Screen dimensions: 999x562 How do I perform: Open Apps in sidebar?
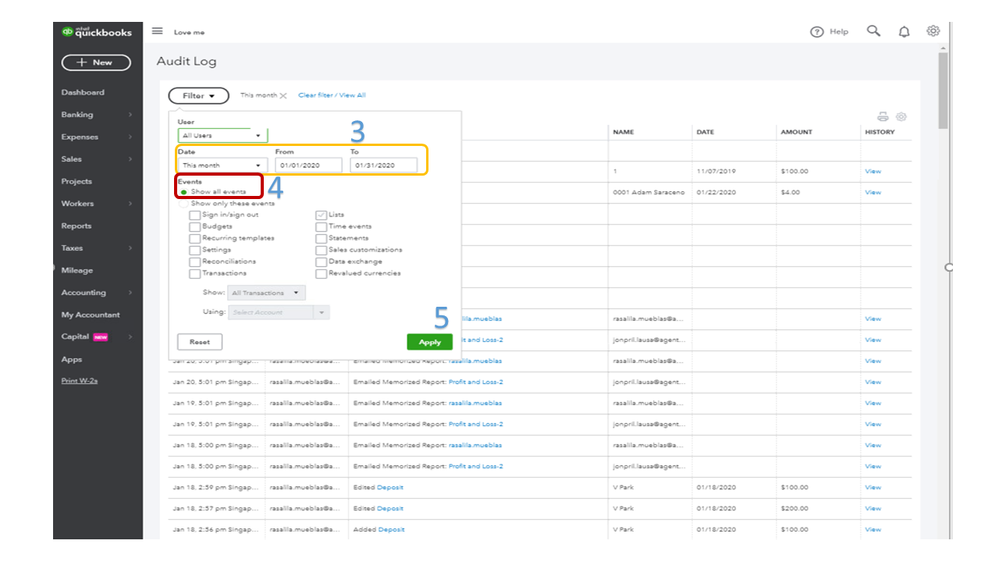[x=71, y=359]
